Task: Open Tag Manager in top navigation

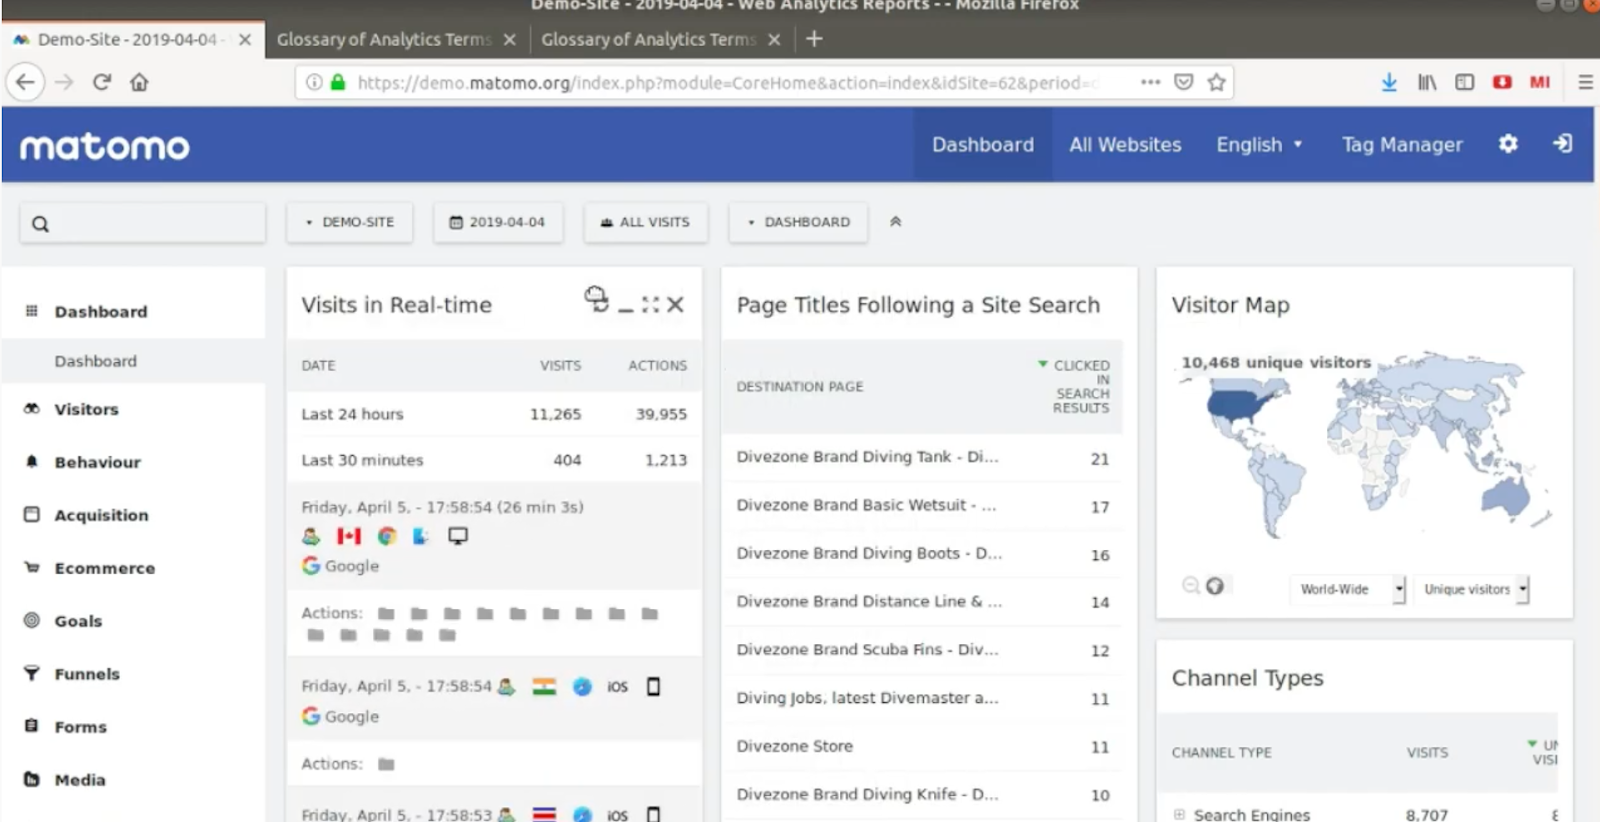Action: click(1402, 145)
